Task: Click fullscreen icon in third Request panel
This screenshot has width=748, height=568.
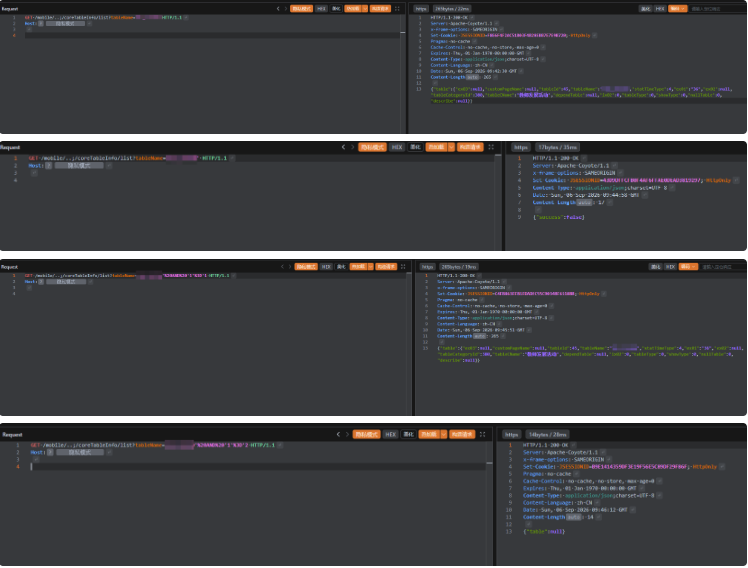Action: (403, 267)
